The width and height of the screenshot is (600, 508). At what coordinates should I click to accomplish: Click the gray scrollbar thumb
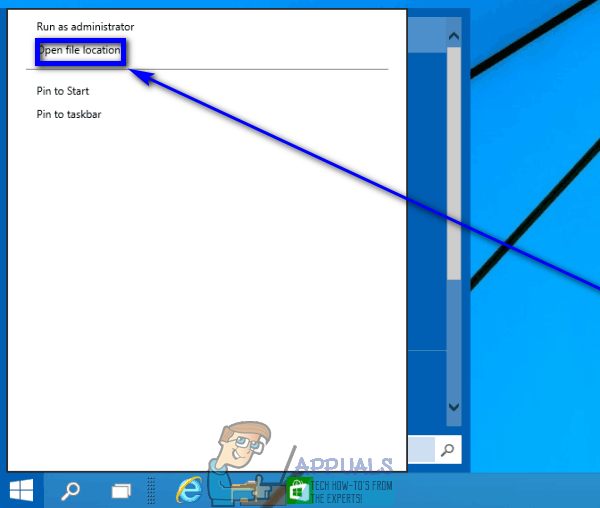(454, 163)
